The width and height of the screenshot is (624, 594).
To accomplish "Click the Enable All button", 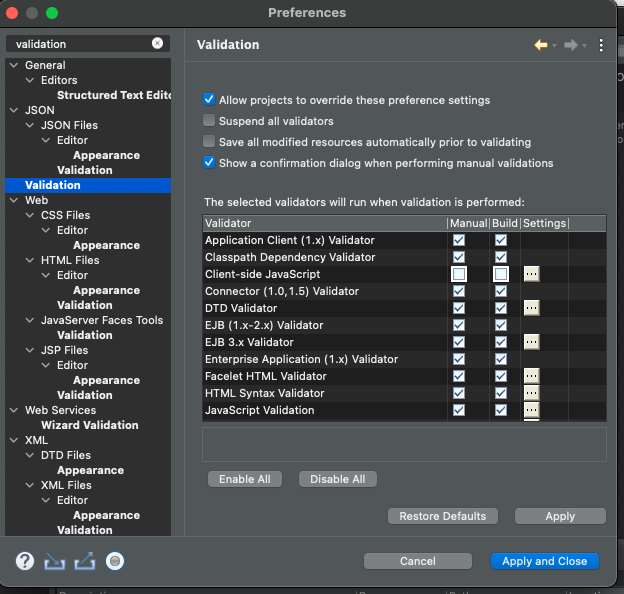I will tap(245, 479).
